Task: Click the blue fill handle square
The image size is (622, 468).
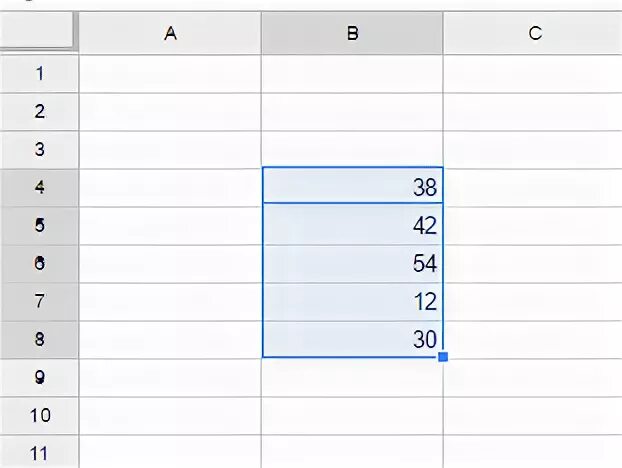Action: point(443,357)
